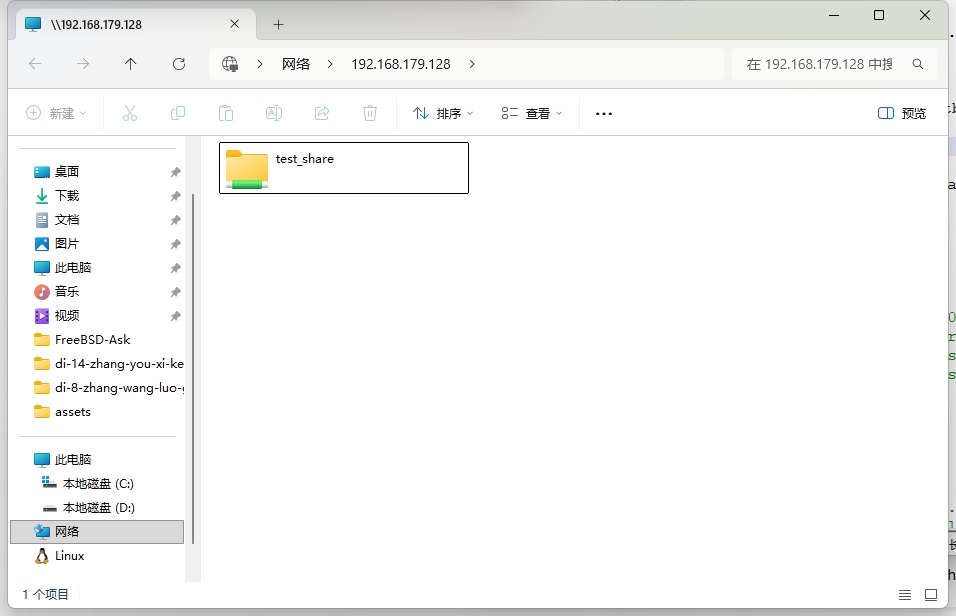Add a new tab with plus button
The width and height of the screenshot is (956, 616).
[279, 24]
